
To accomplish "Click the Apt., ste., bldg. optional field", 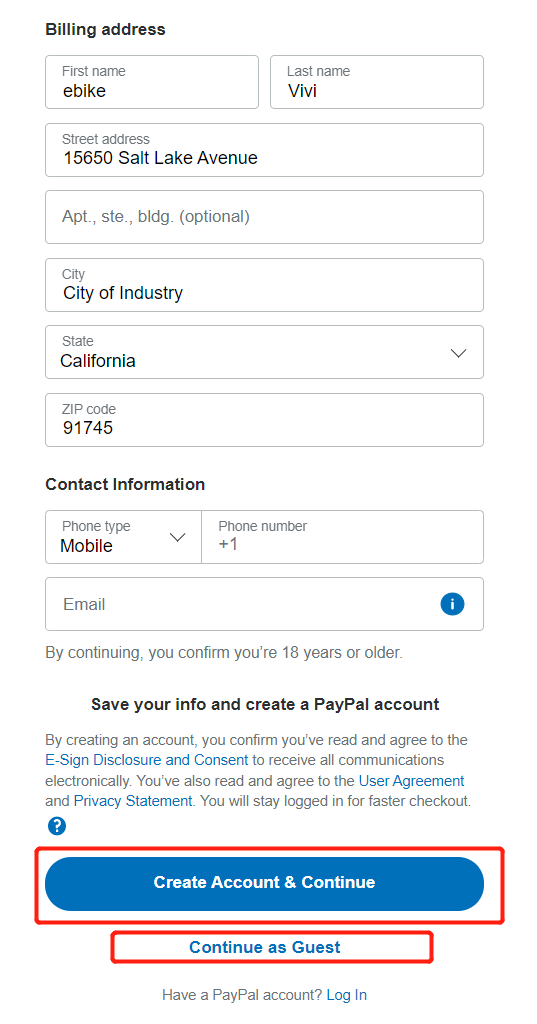I will click(265, 217).
